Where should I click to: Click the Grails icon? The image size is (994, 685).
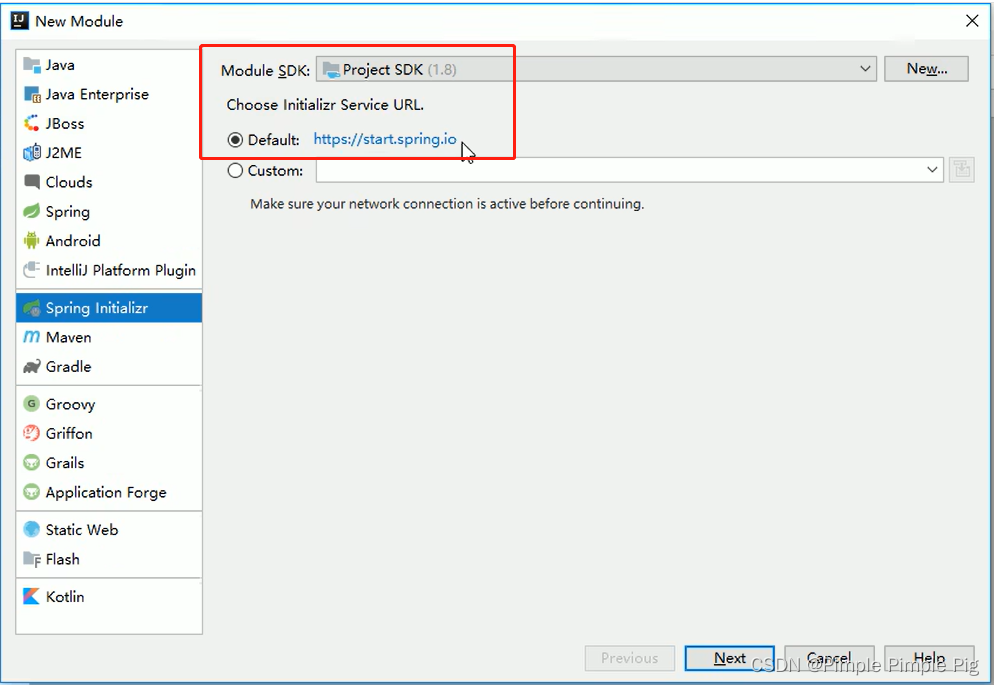(31, 463)
